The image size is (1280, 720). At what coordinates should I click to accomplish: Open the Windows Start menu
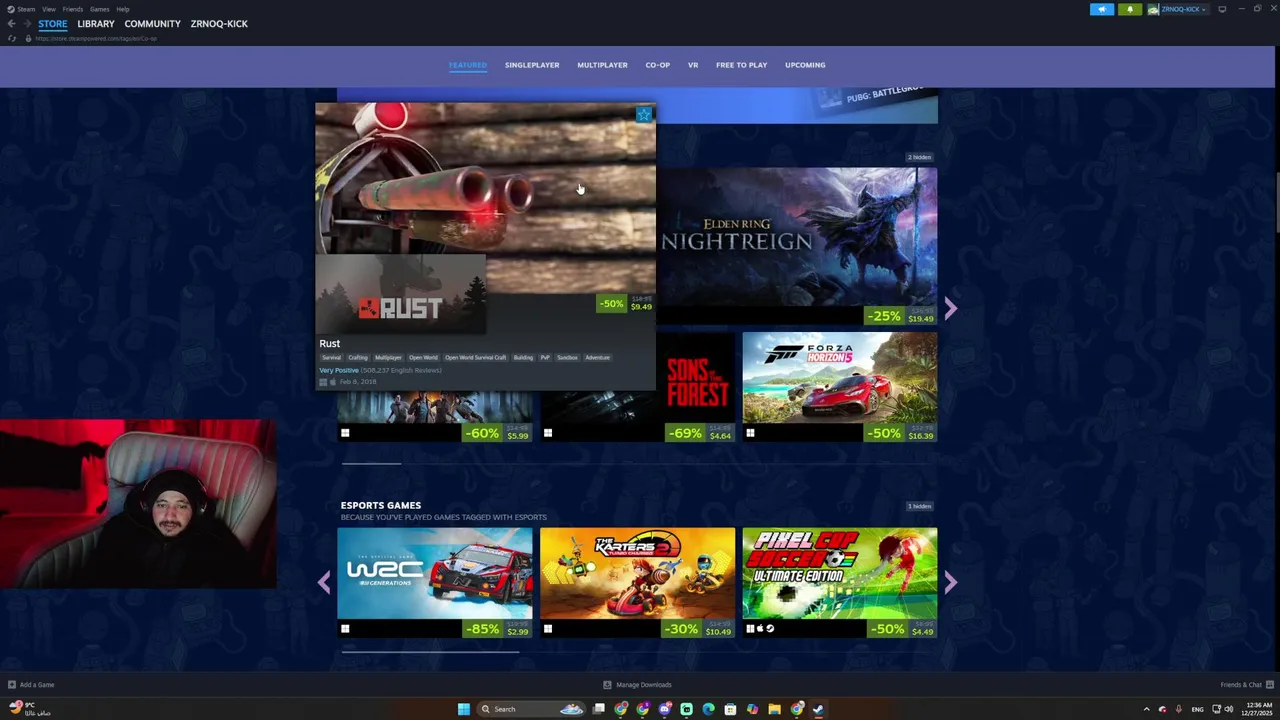464,709
